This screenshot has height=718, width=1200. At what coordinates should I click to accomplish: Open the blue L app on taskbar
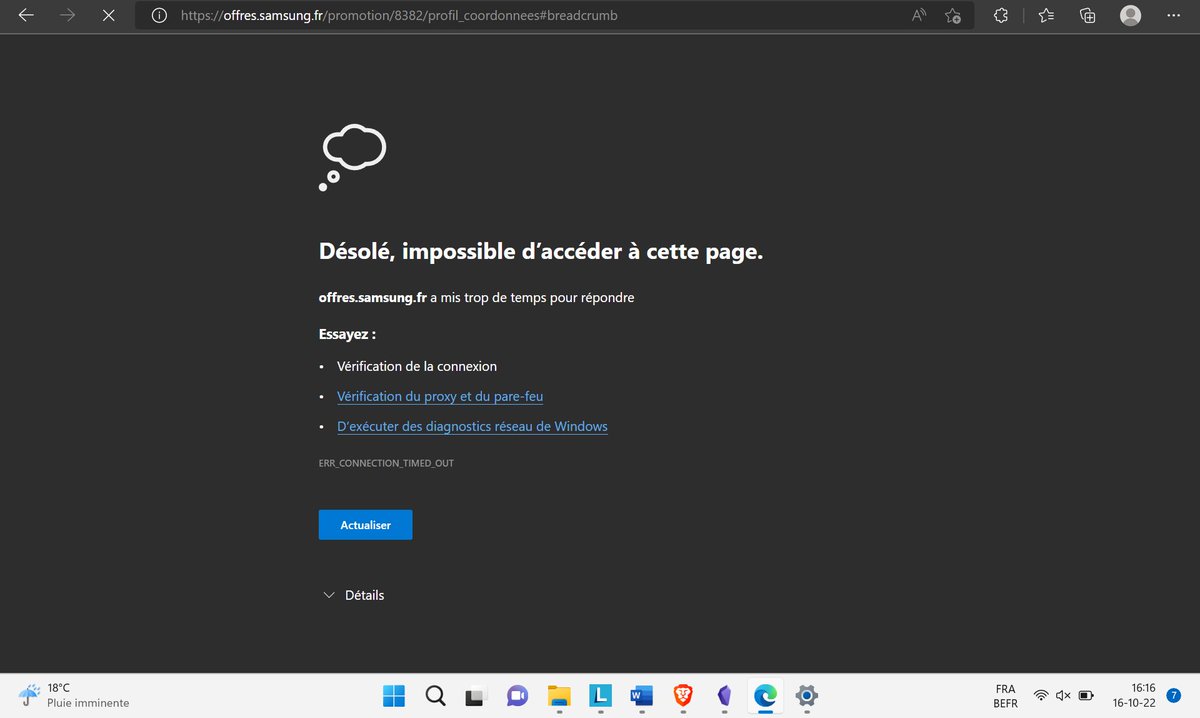click(600, 695)
